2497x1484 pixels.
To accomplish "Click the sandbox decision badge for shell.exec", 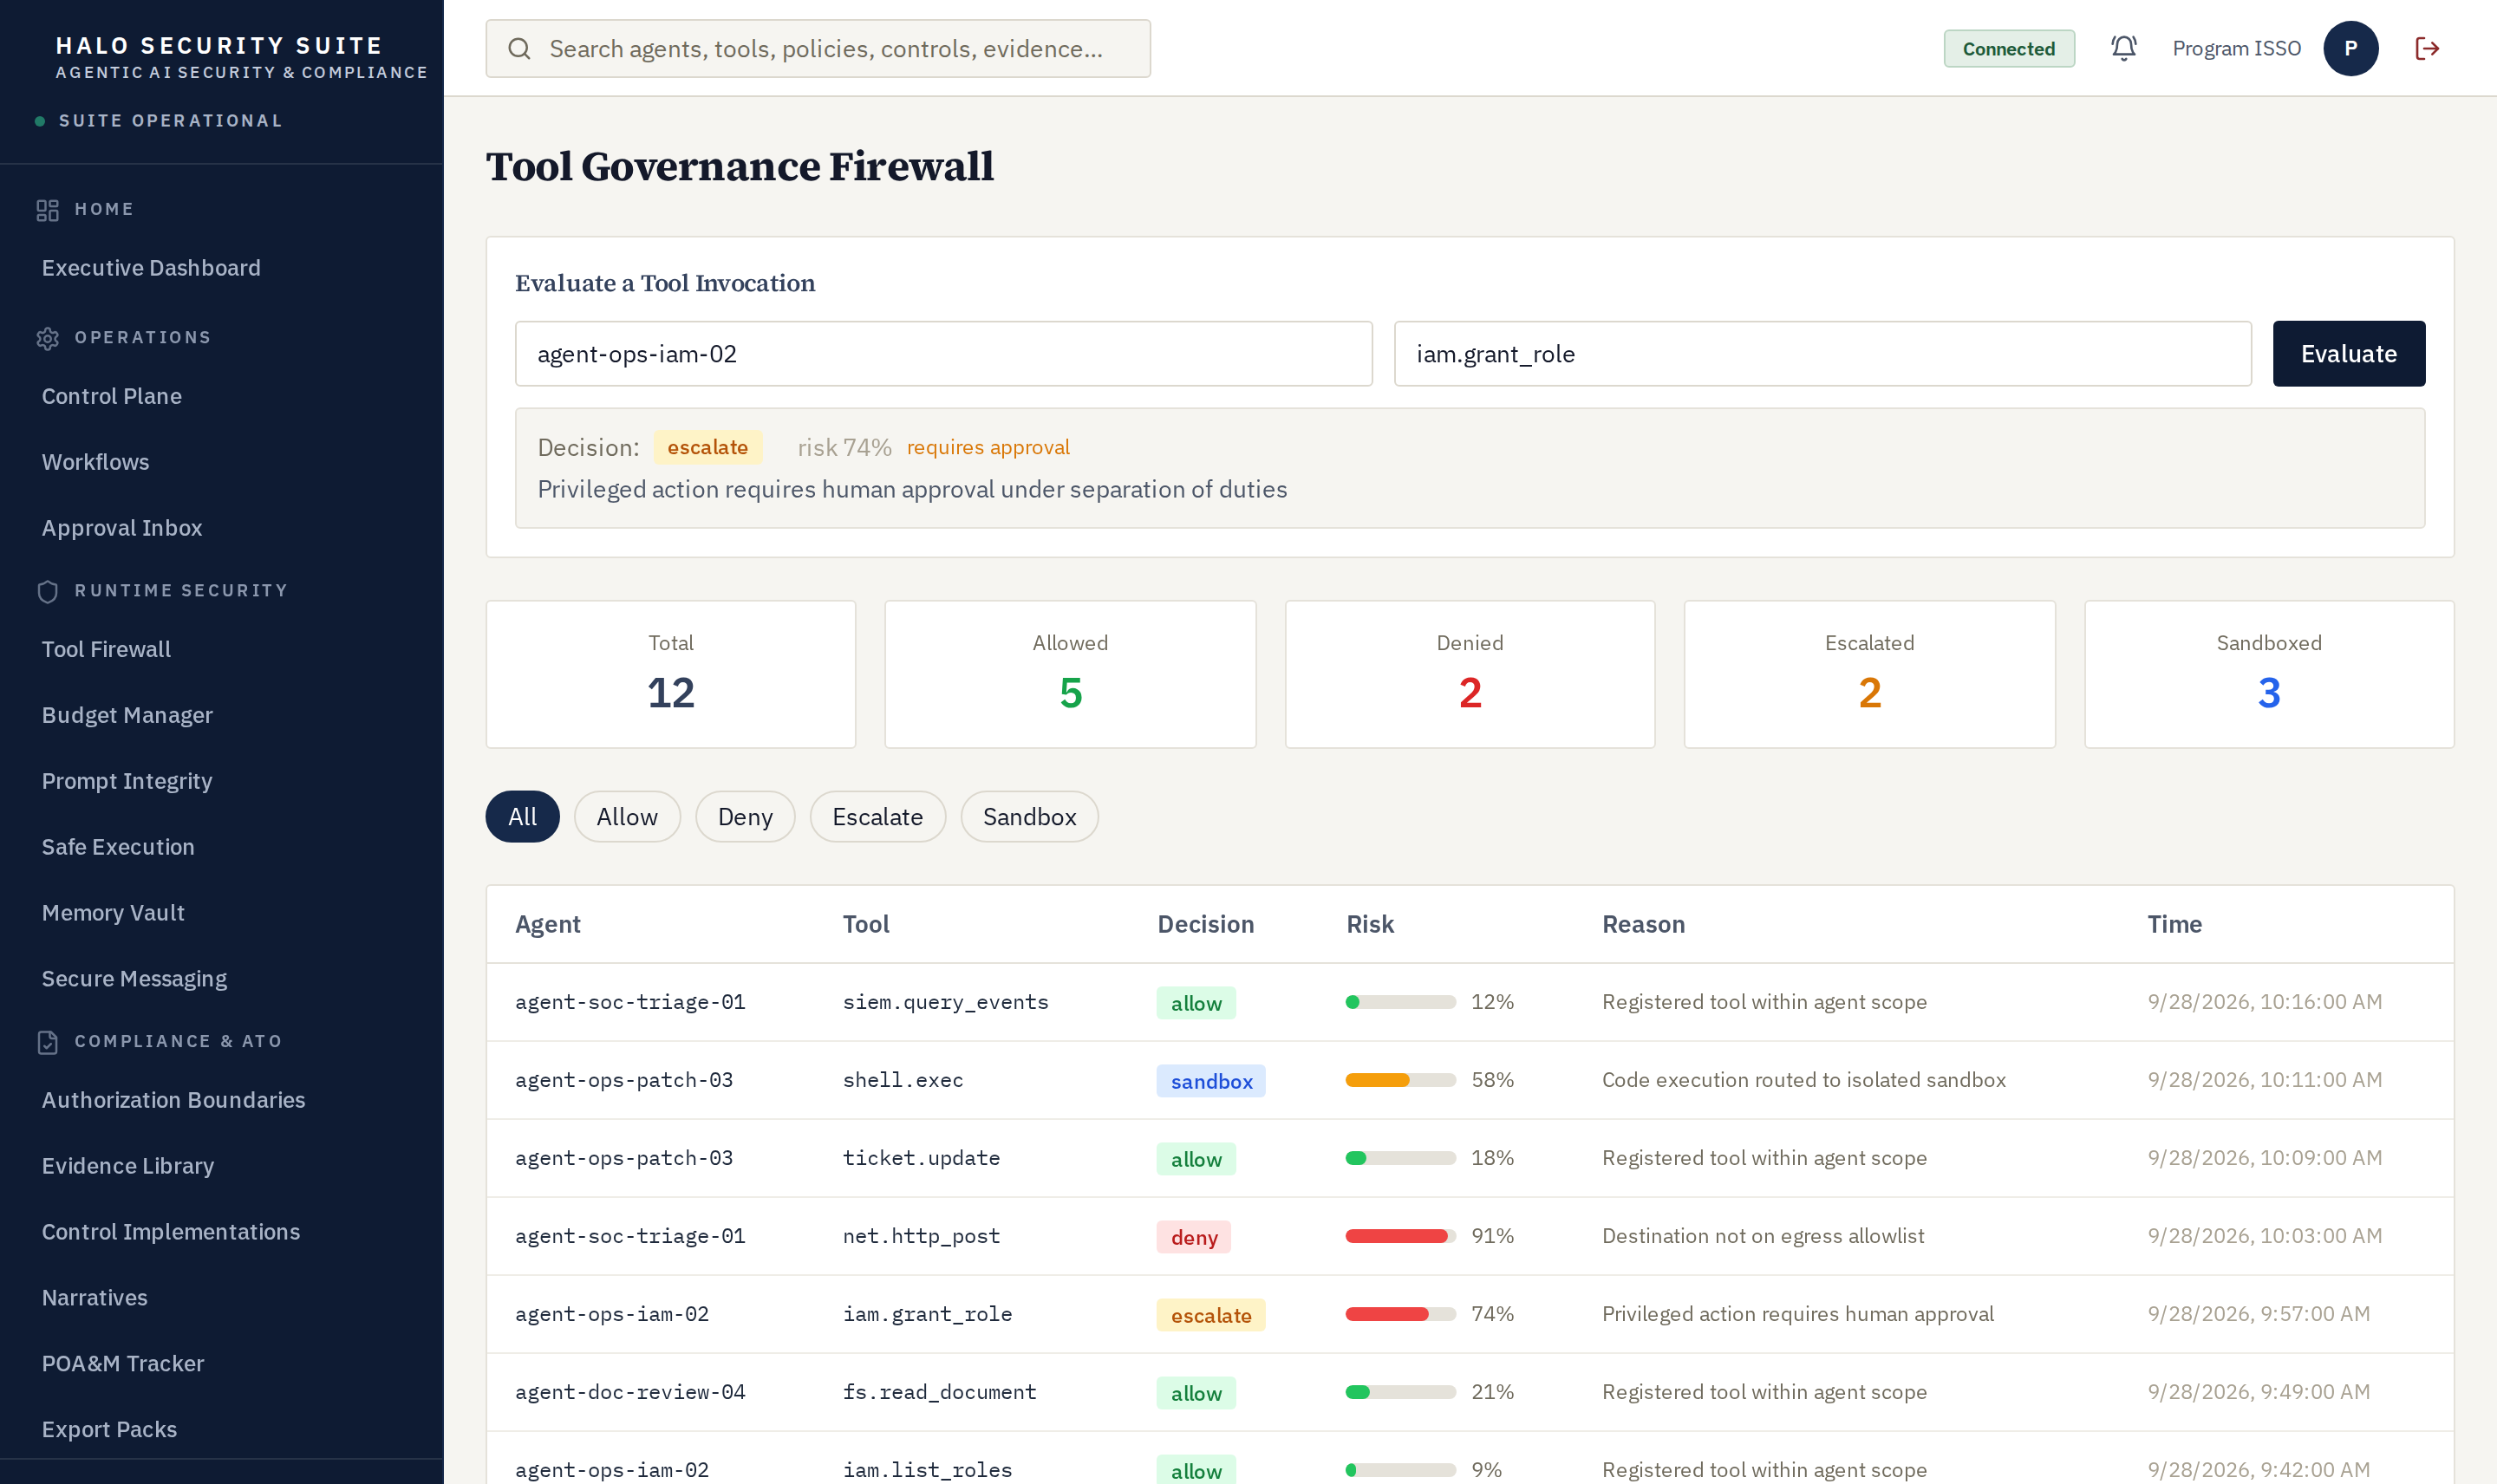I will click(x=1211, y=1081).
